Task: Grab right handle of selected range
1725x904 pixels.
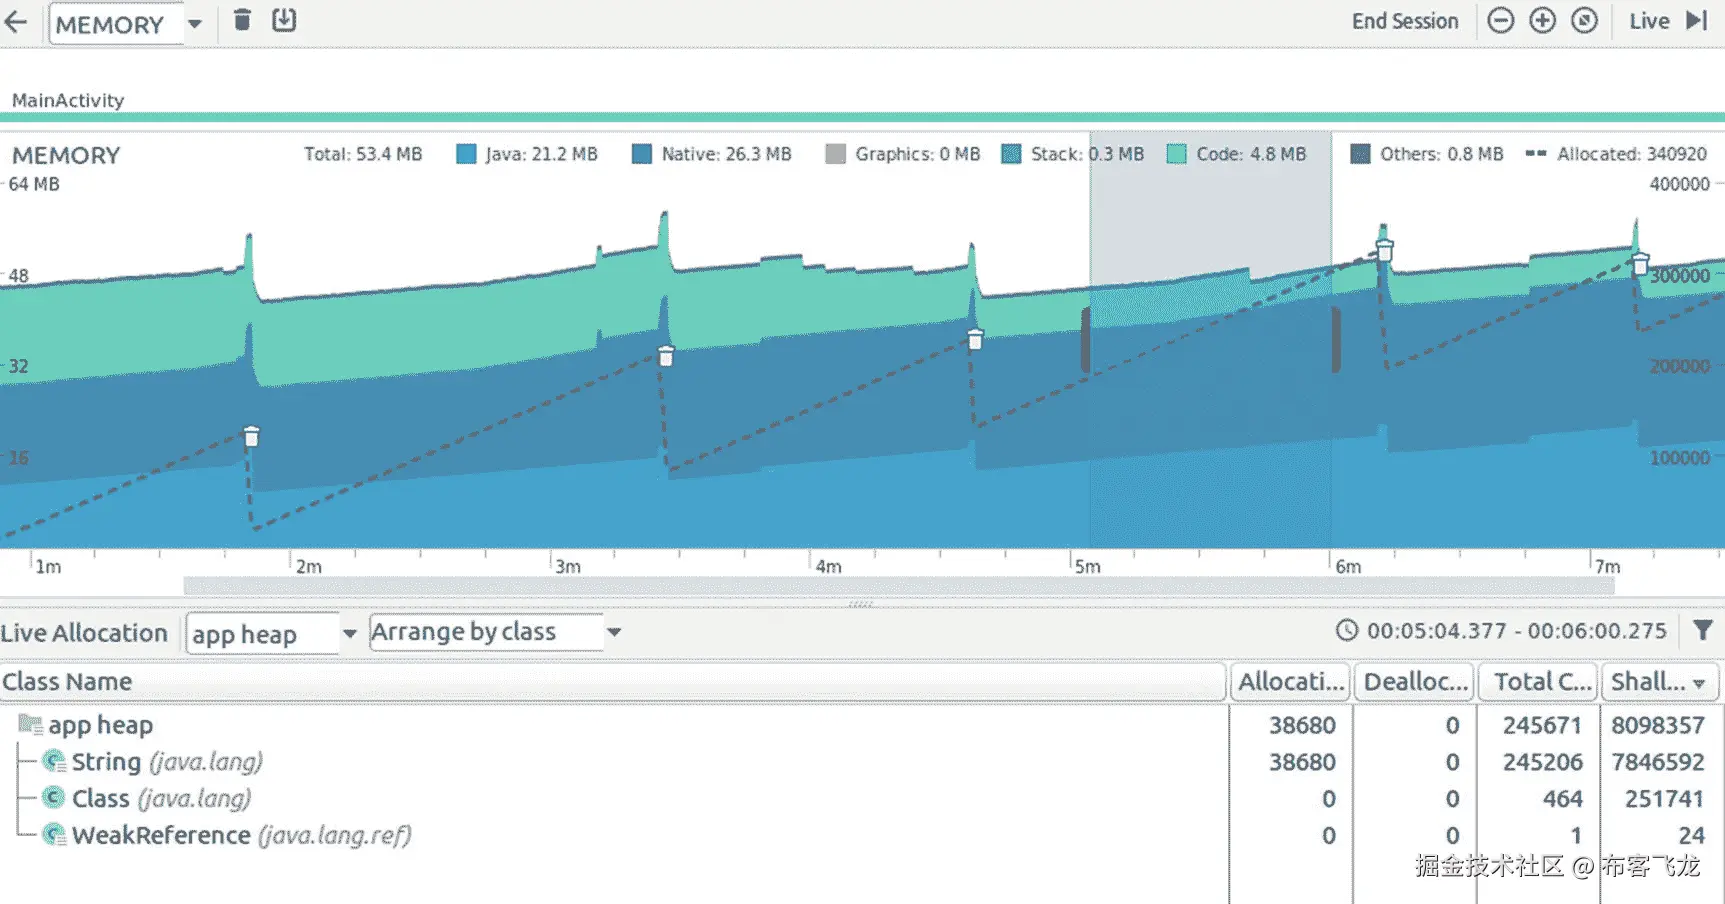Action: coord(1335,340)
